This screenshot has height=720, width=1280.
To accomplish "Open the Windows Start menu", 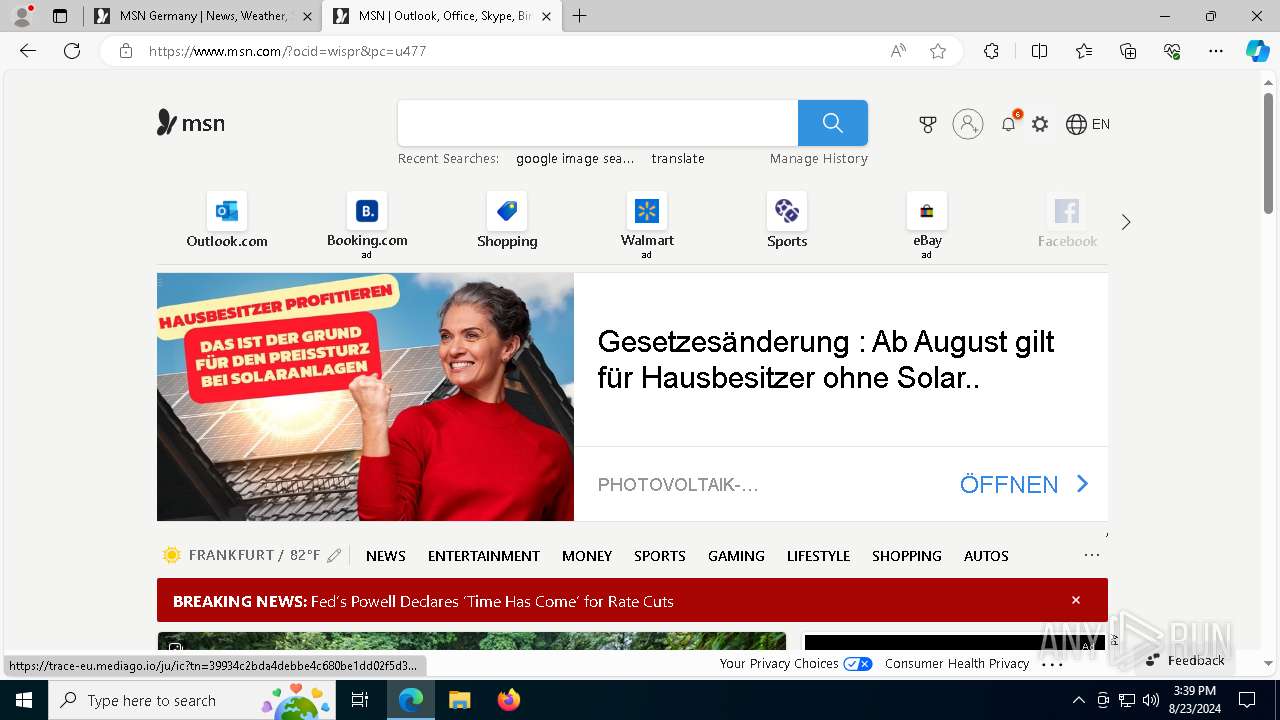I will (x=23, y=700).
